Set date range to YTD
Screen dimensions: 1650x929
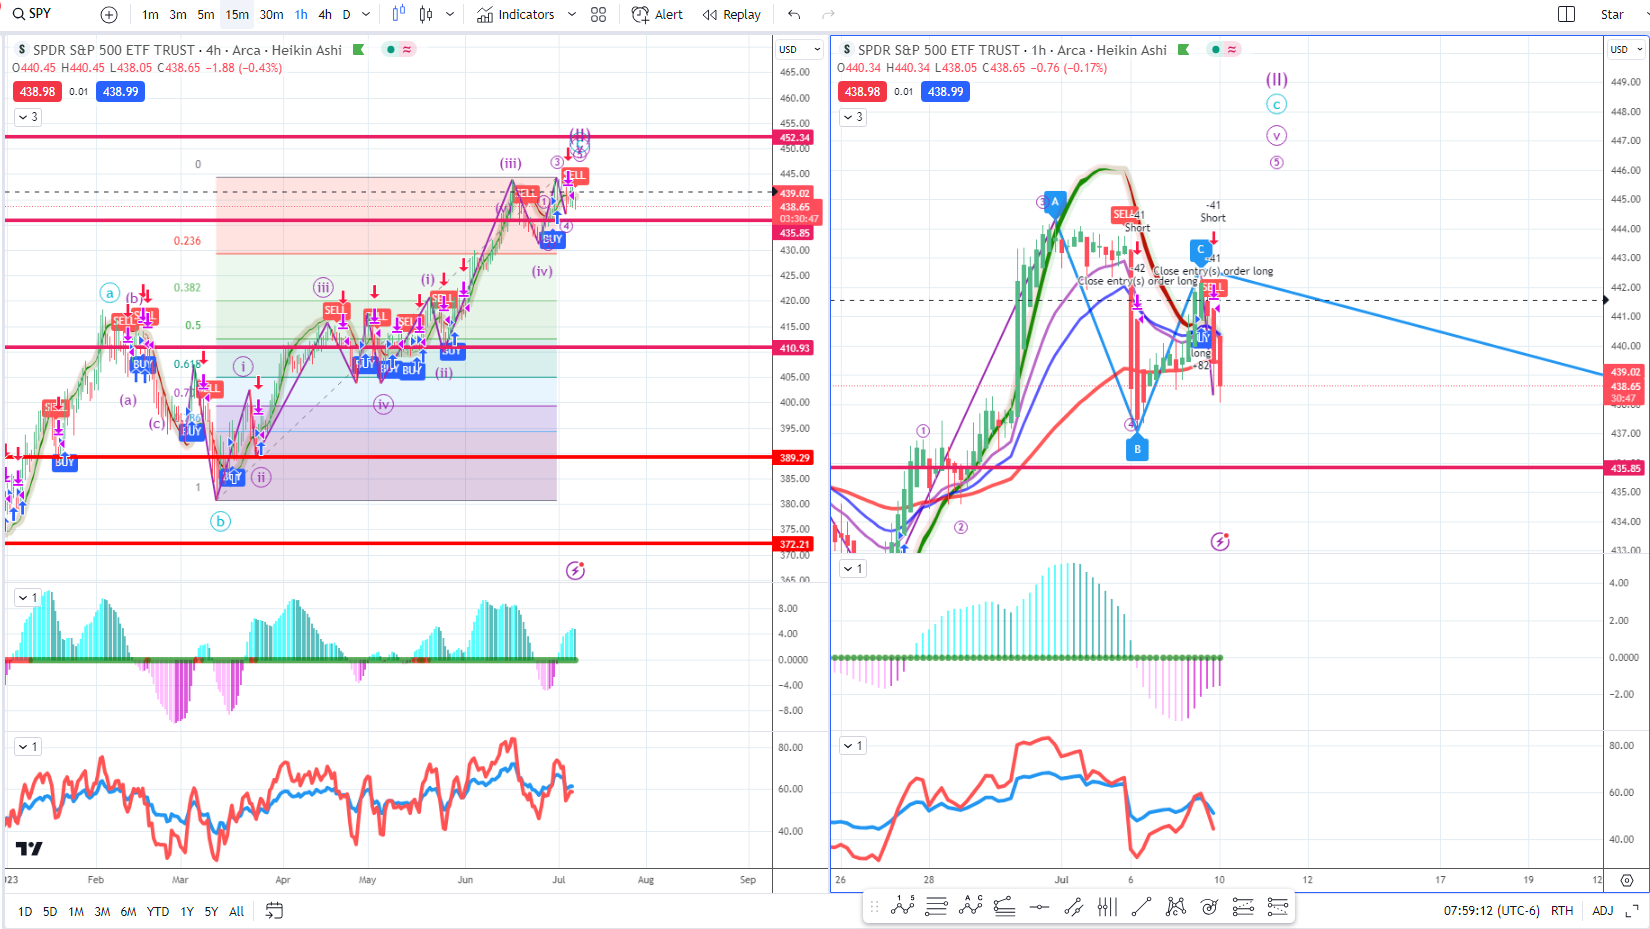tap(158, 912)
